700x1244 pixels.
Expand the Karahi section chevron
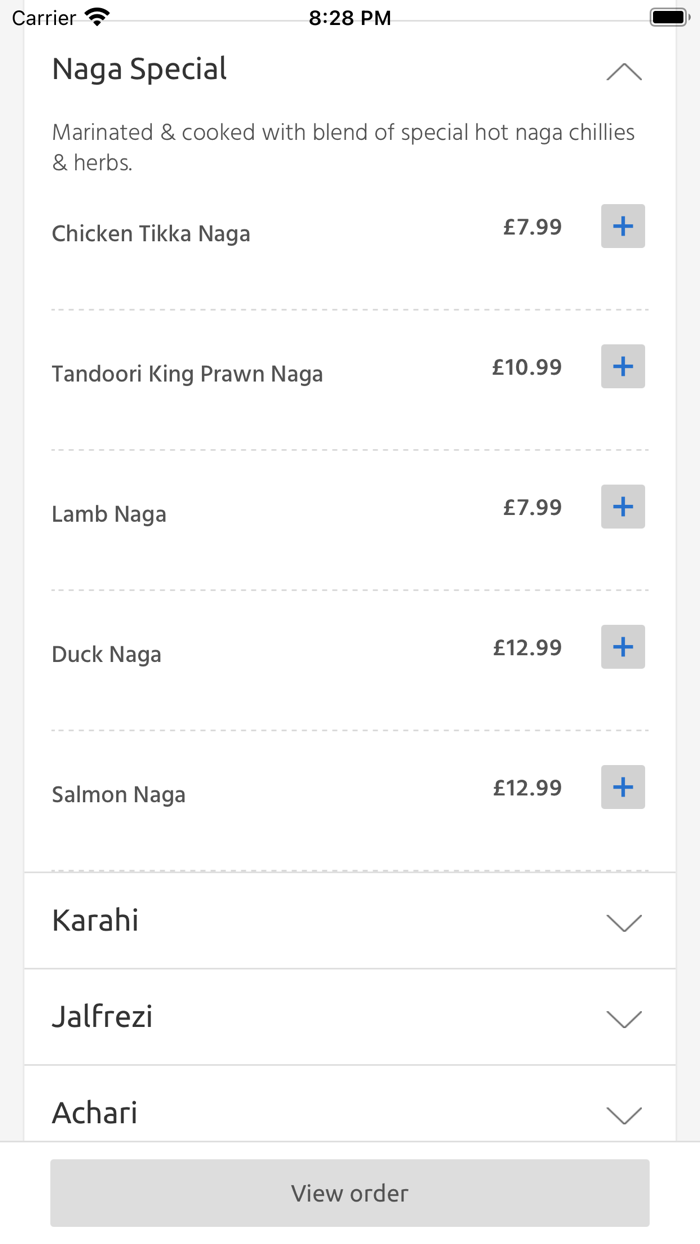tap(624, 922)
